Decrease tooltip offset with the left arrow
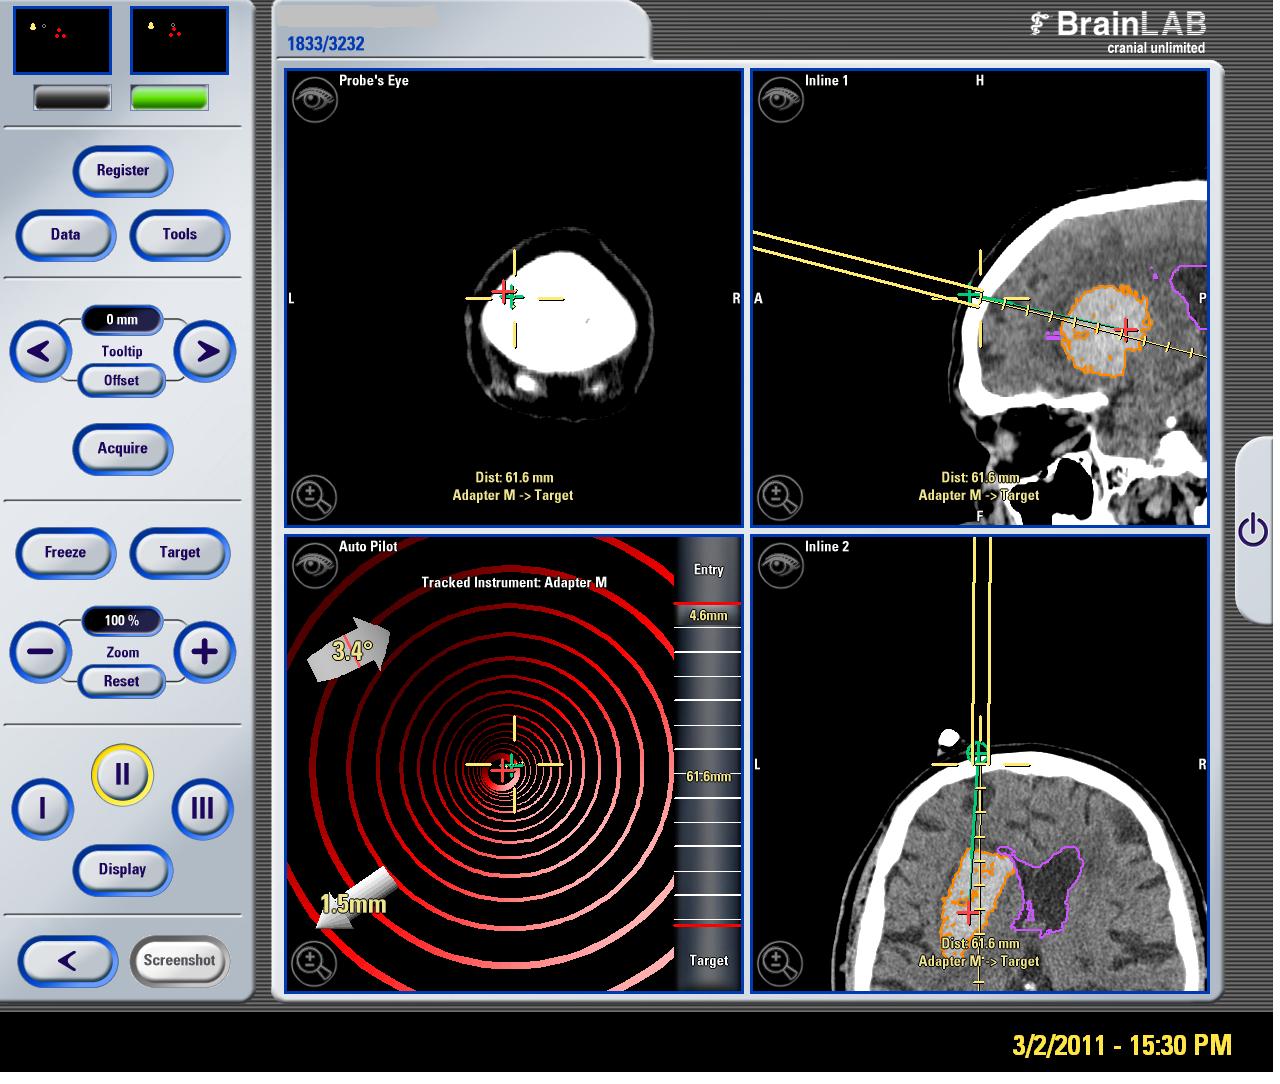 coord(40,352)
